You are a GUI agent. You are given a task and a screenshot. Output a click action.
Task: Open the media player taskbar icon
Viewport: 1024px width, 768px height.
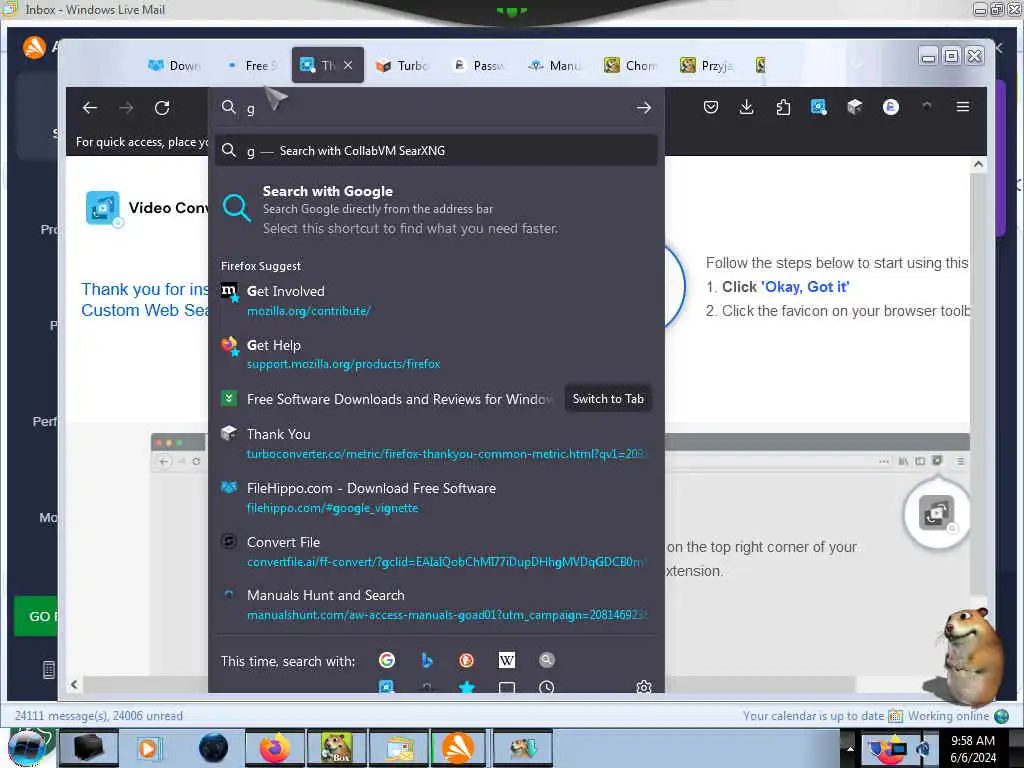coord(149,748)
